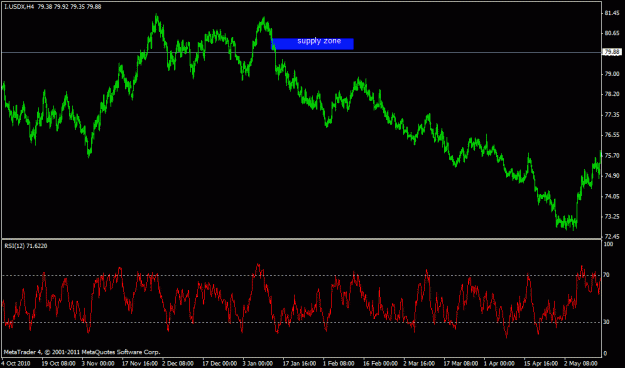Click the 77.35 price axis label

click(x=612, y=114)
